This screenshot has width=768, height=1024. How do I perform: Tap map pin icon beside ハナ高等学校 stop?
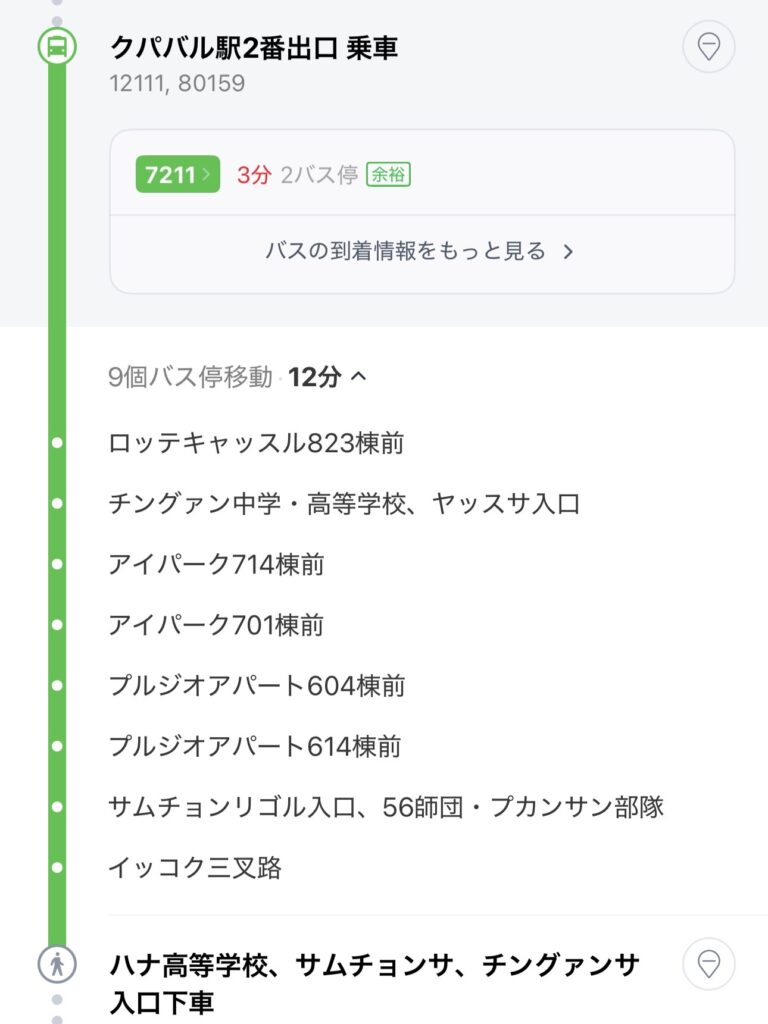(x=708, y=965)
